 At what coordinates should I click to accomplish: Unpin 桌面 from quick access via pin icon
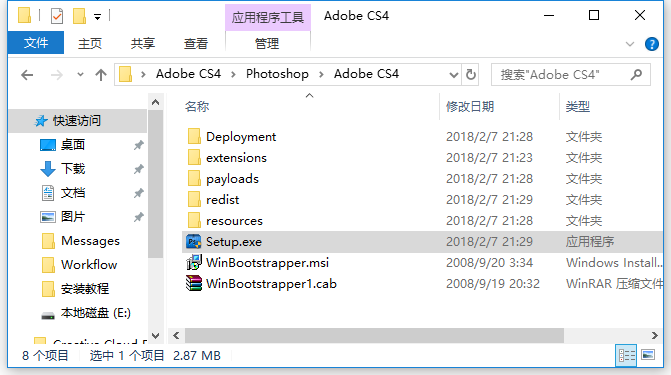[138, 145]
